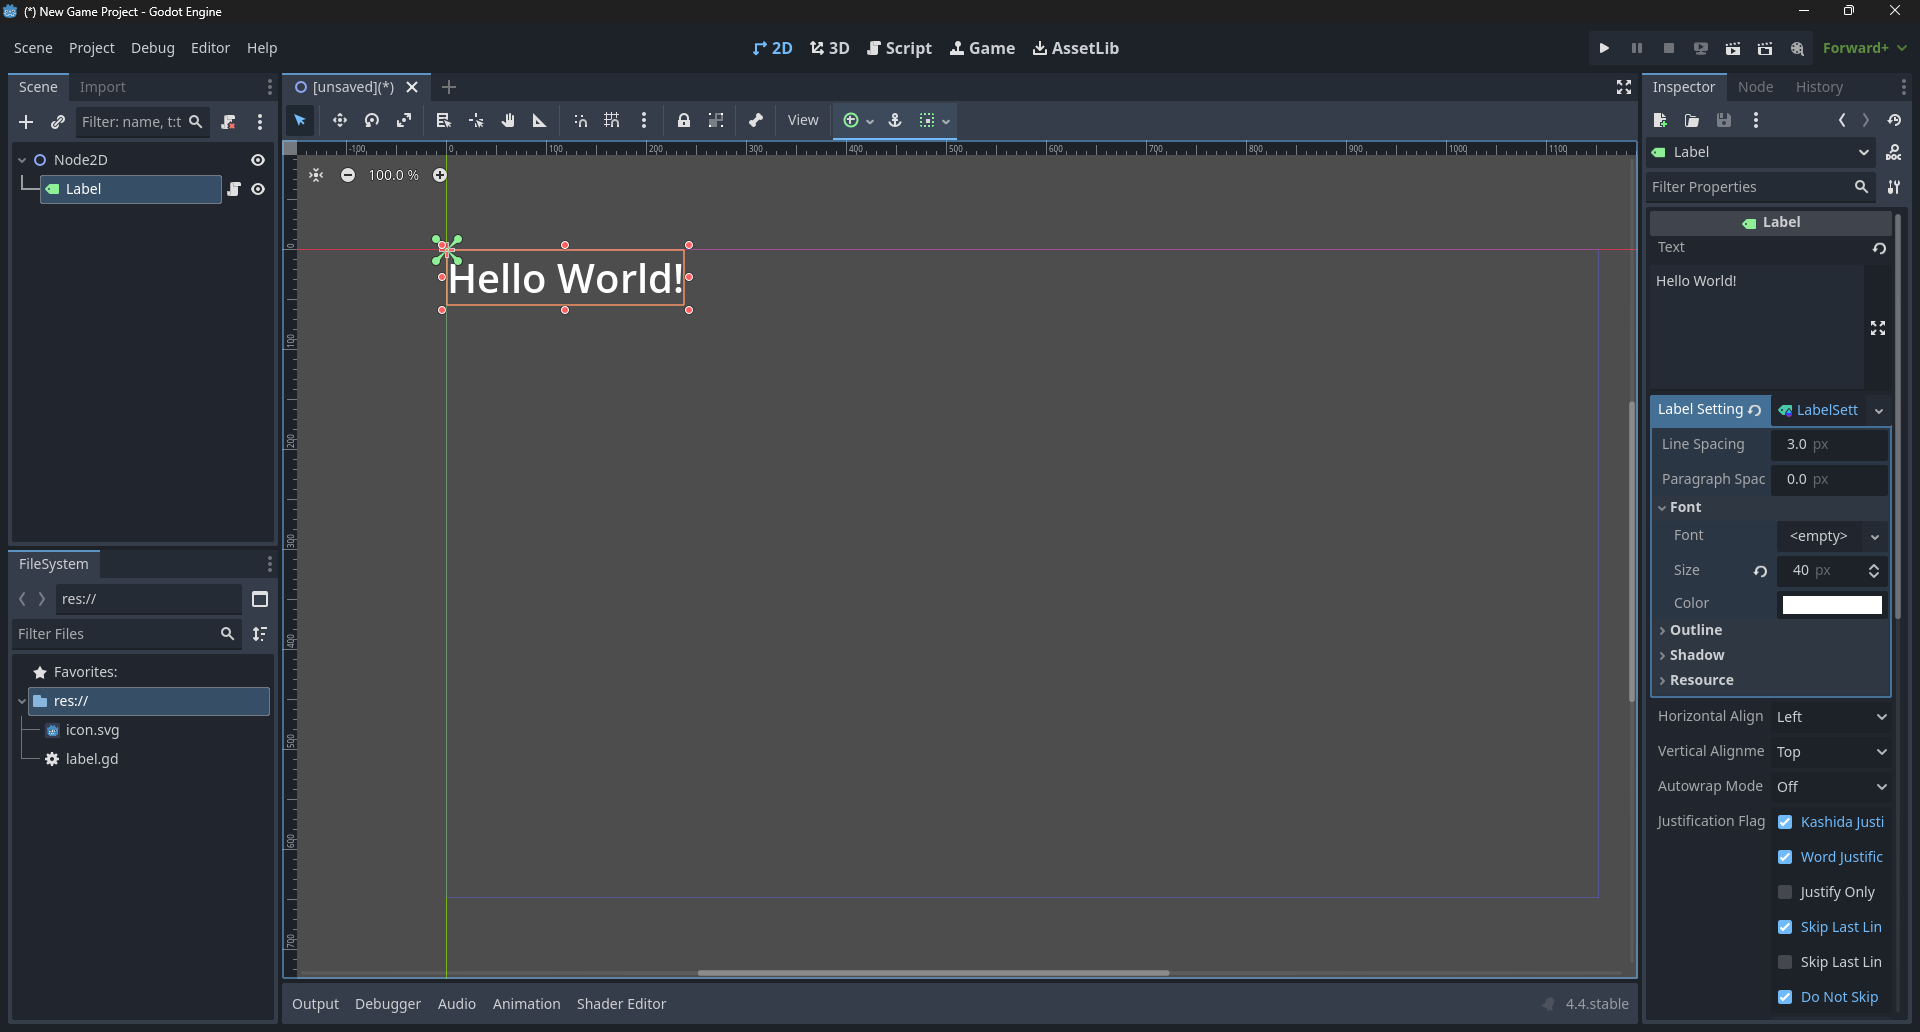This screenshot has width=1920, height=1032.
Task: Enable the Justify Only checkbox
Action: point(1785,892)
